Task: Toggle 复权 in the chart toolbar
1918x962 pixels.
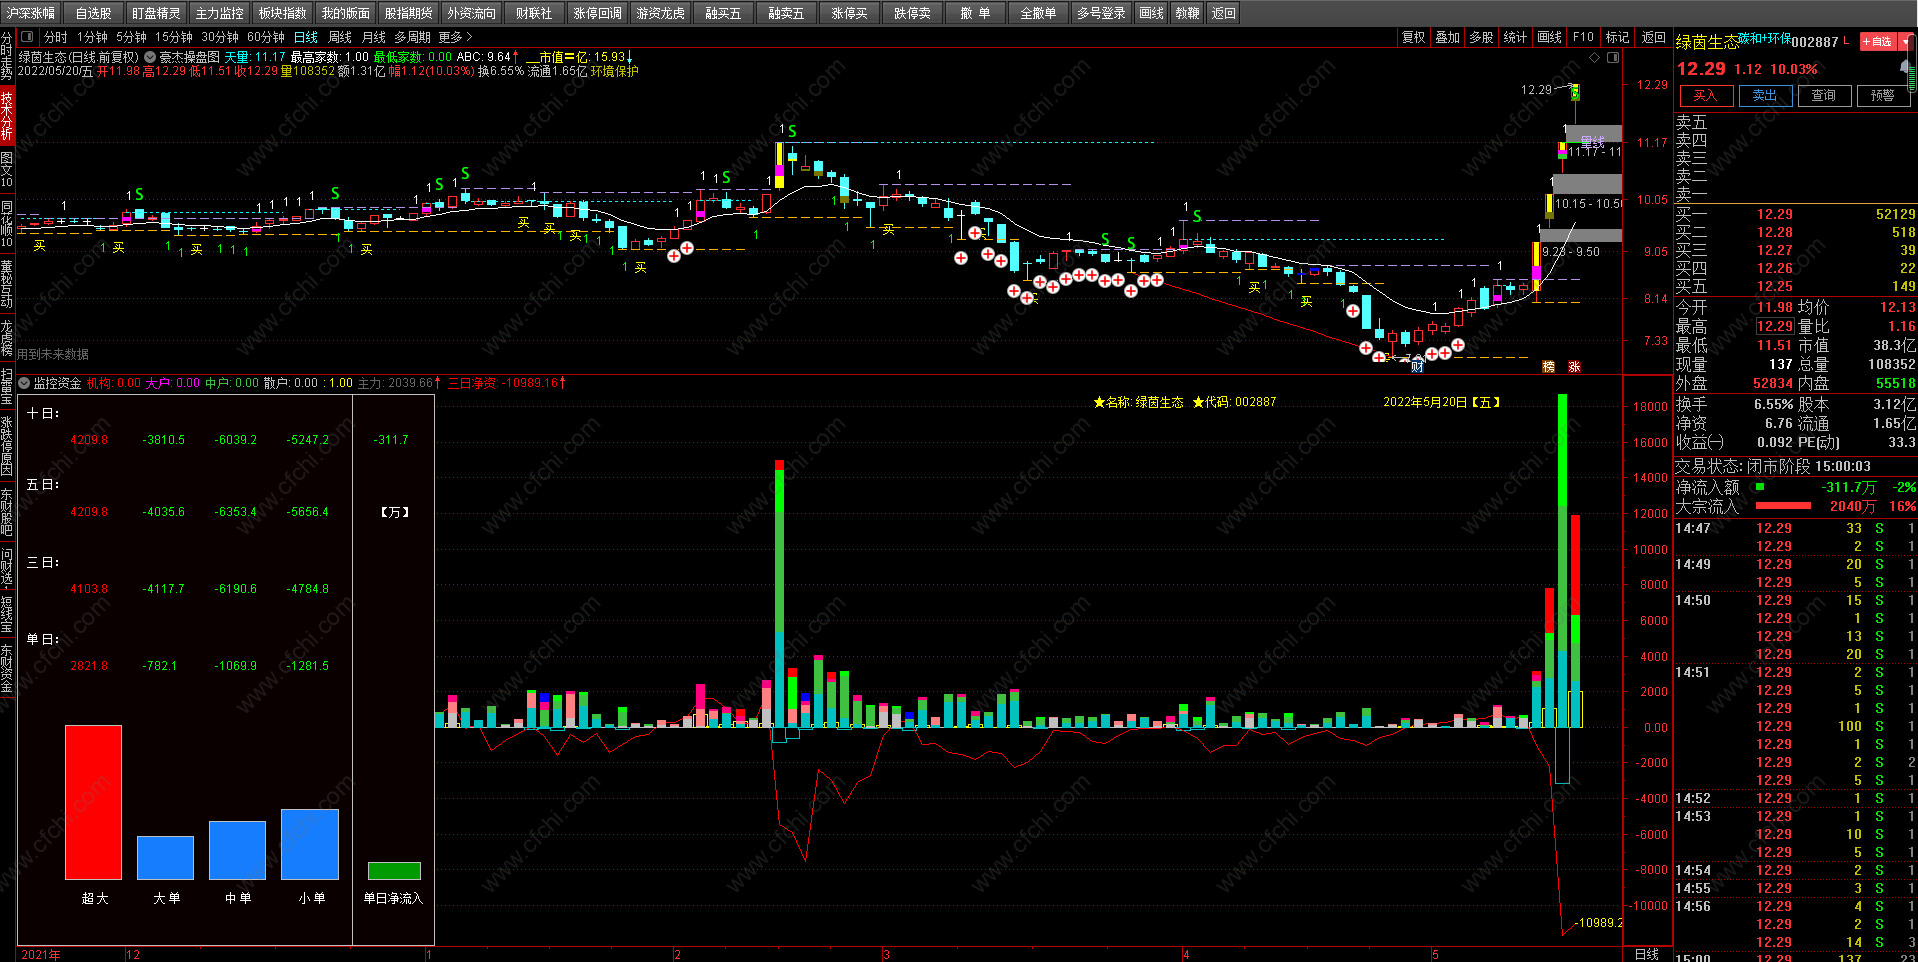Action: pos(1413,37)
